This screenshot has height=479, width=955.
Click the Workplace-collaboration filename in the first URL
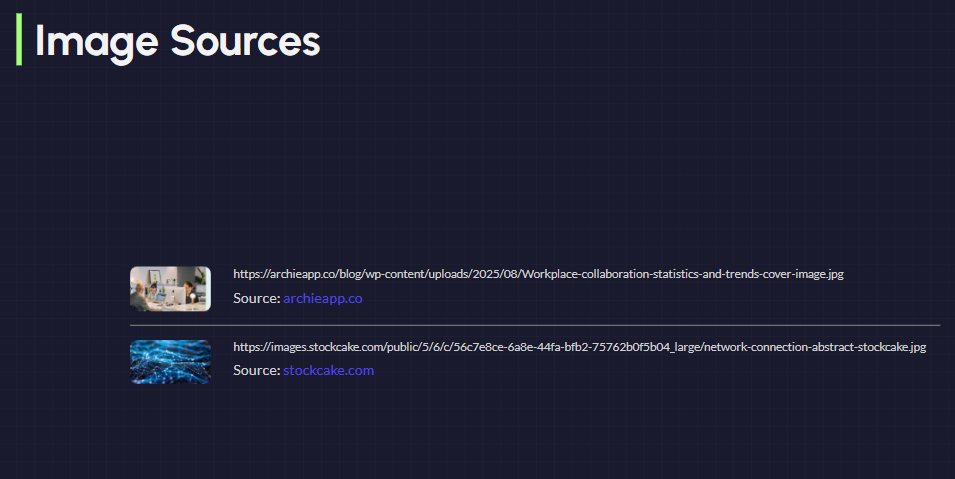click(x=682, y=274)
